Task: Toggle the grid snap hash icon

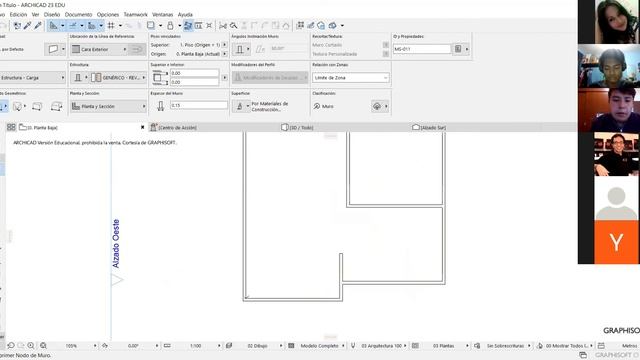Action: click(x=111, y=25)
